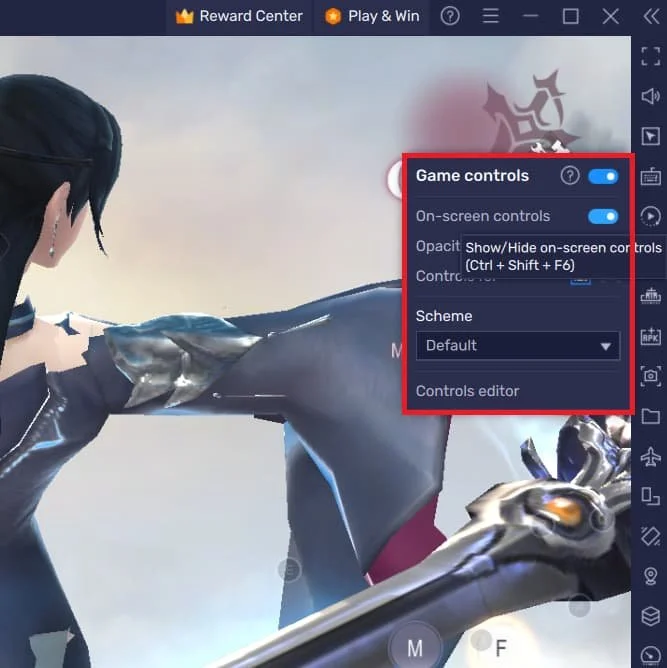The height and width of the screenshot is (668, 667).
Task: Open the memory trim icon in sidebar
Action: pyautogui.click(x=650, y=296)
